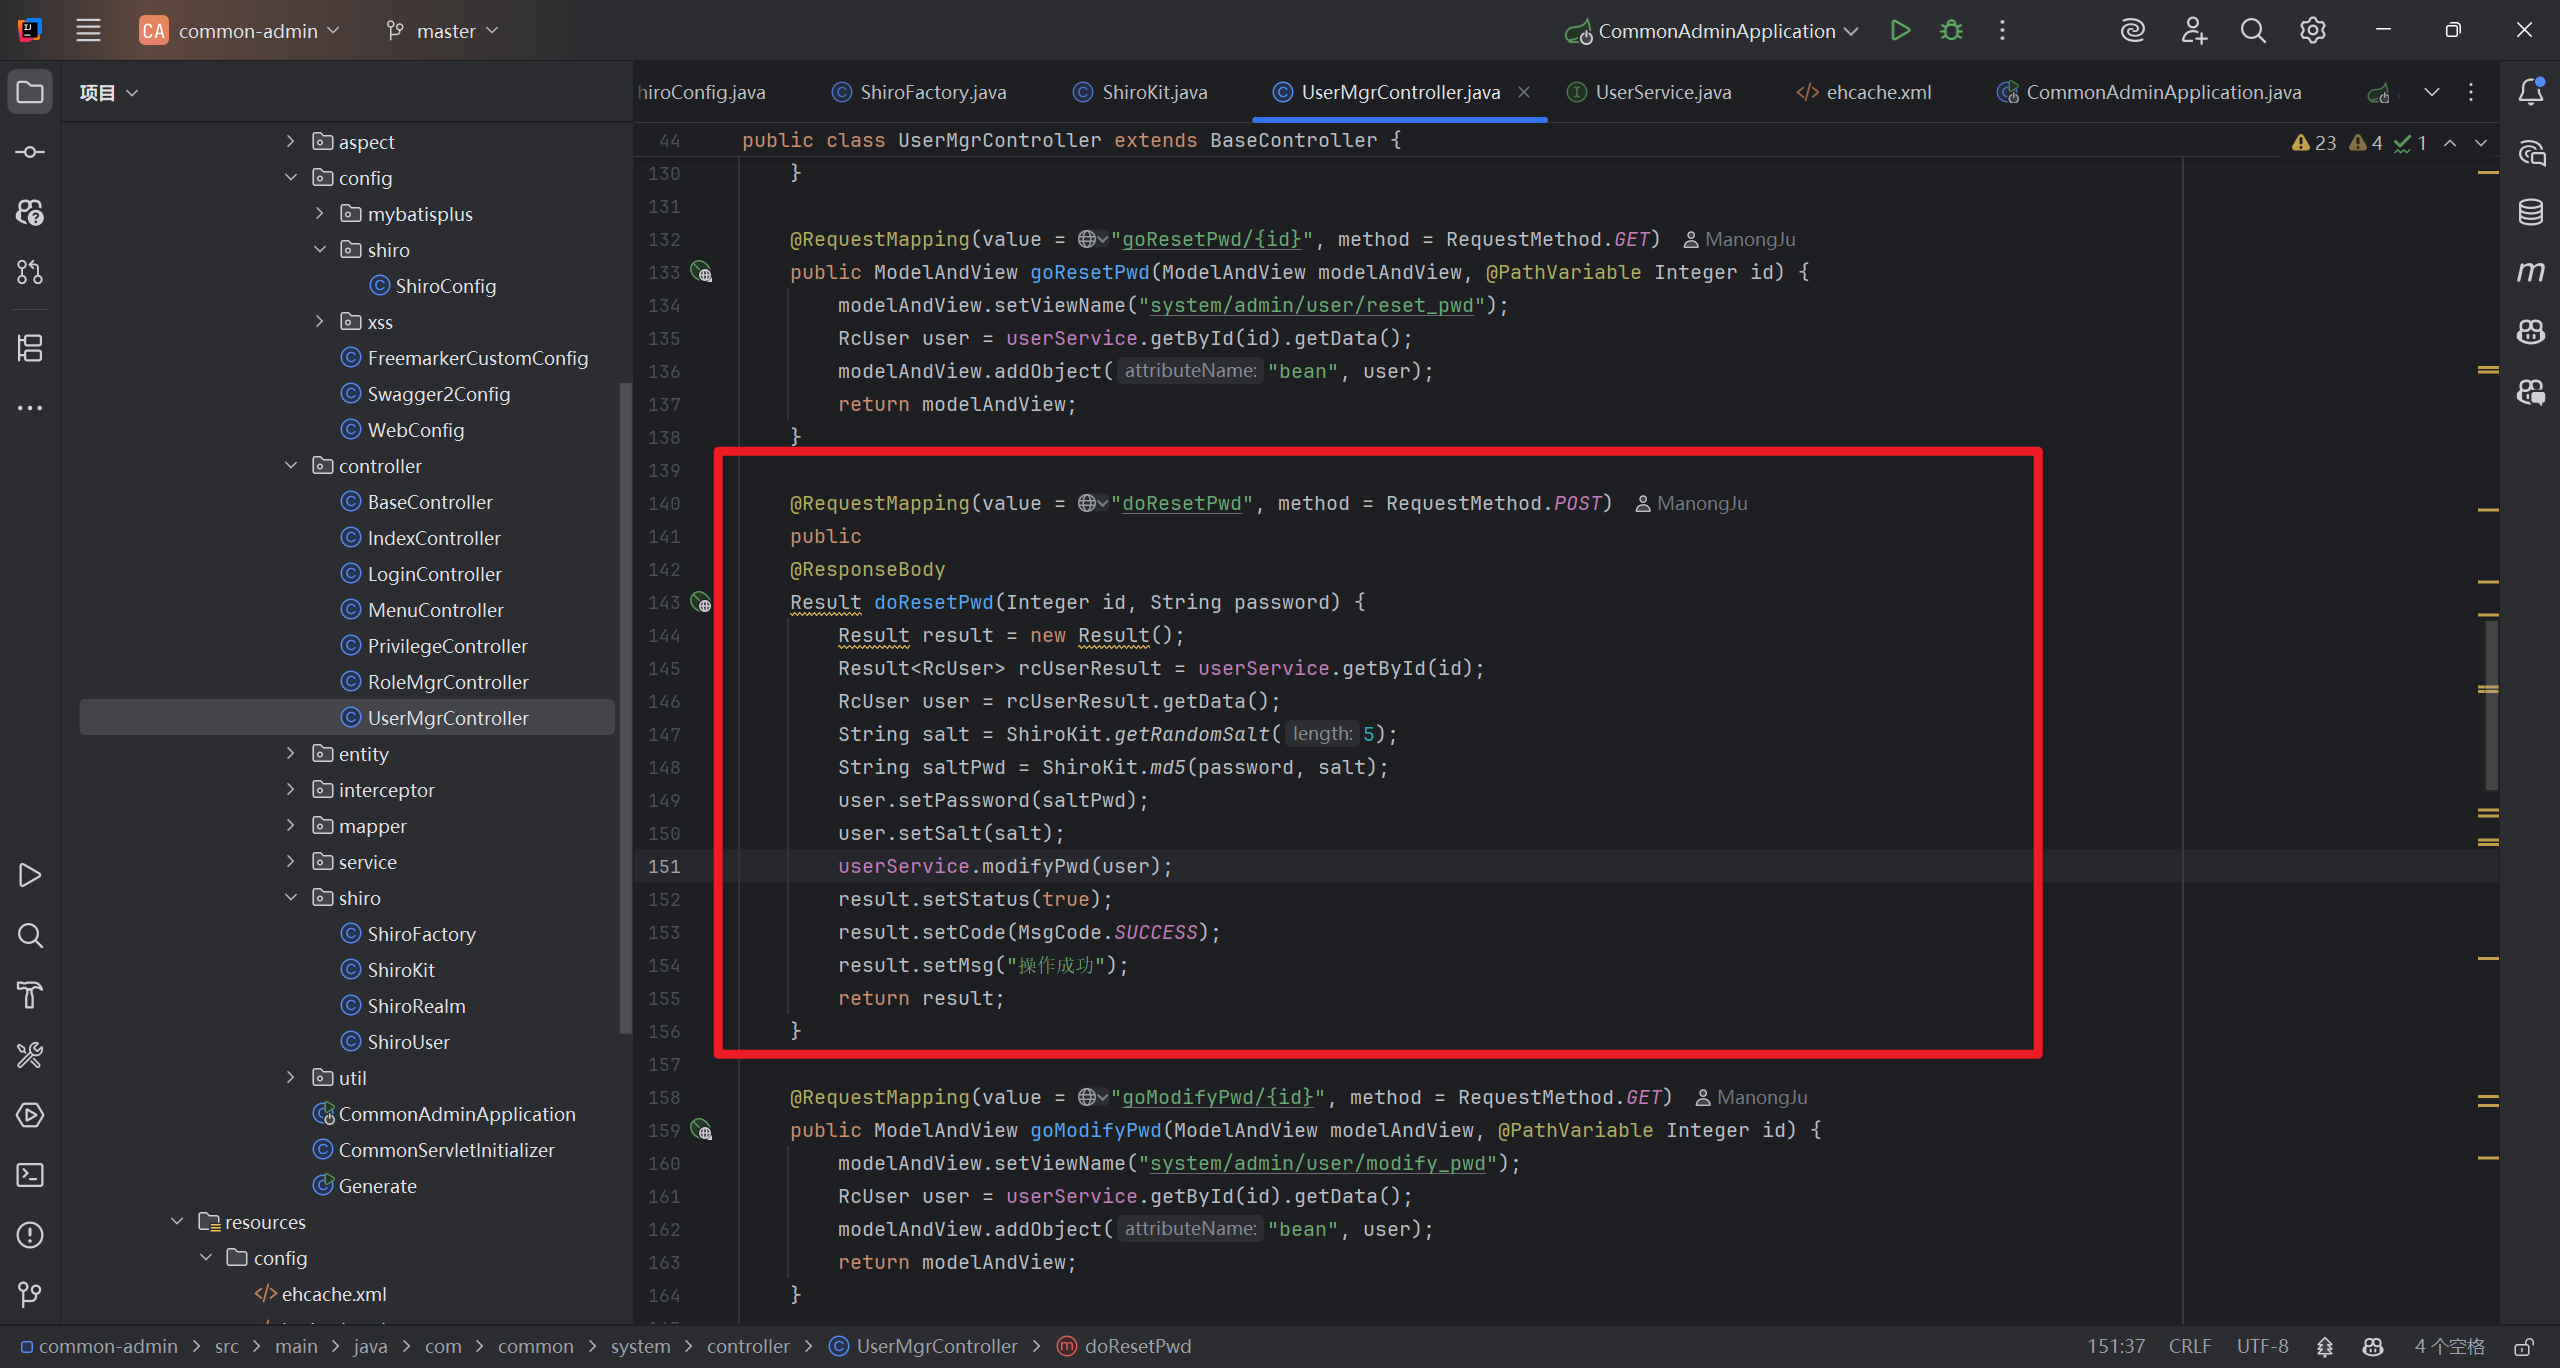Open the common-admin project dropdown
Viewport: 2560px width, 1368px height.
pos(240,31)
